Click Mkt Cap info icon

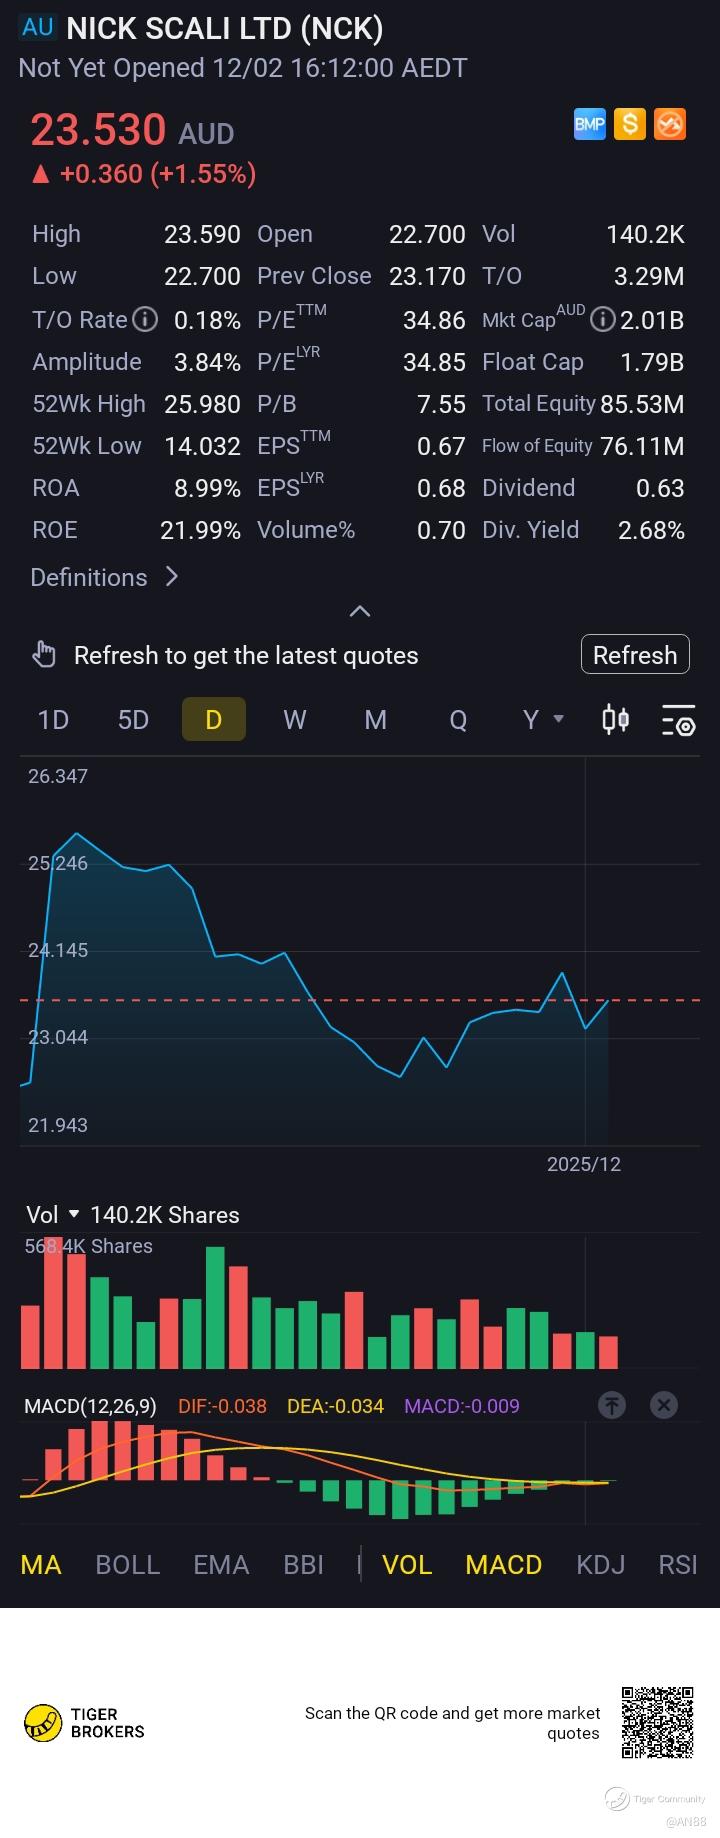pyautogui.click(x=602, y=320)
